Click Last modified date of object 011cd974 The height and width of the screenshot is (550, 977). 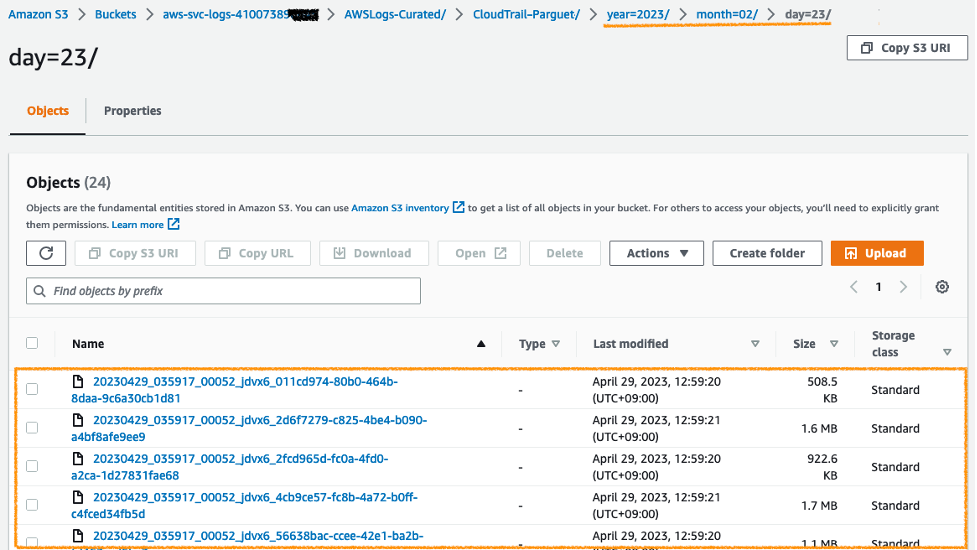[657, 389]
